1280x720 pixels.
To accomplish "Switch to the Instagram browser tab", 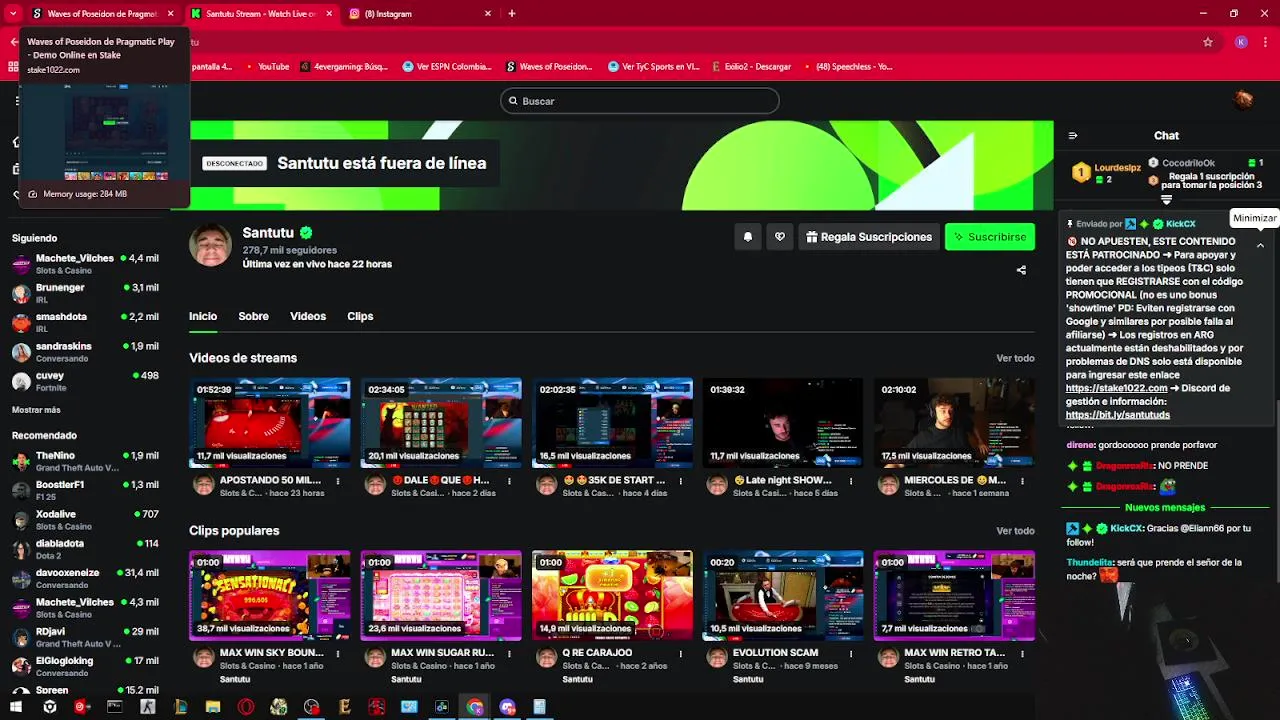I will pyautogui.click(x=420, y=14).
